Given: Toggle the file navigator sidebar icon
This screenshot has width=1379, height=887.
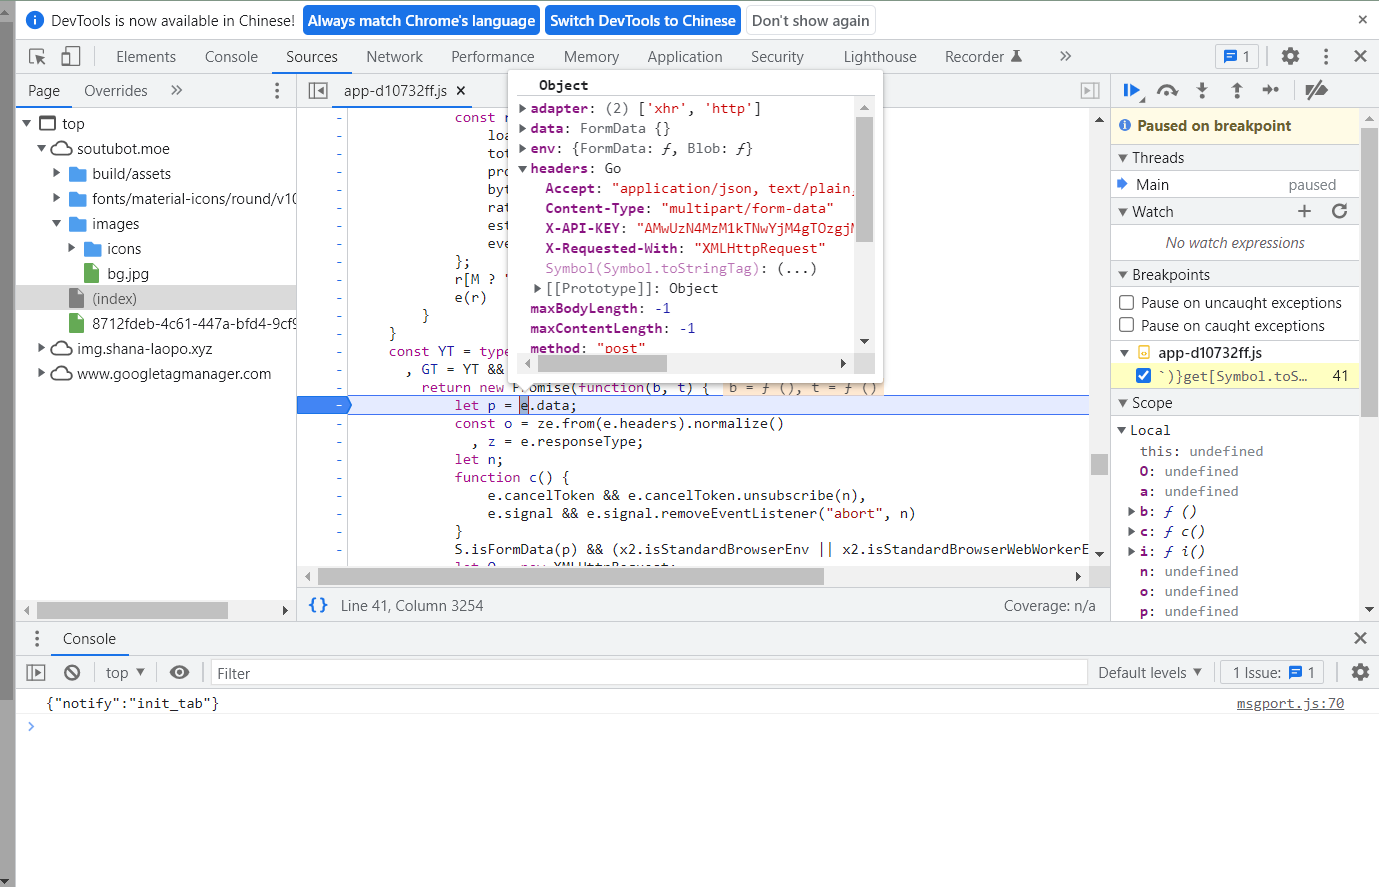Looking at the screenshot, I should coord(318,91).
